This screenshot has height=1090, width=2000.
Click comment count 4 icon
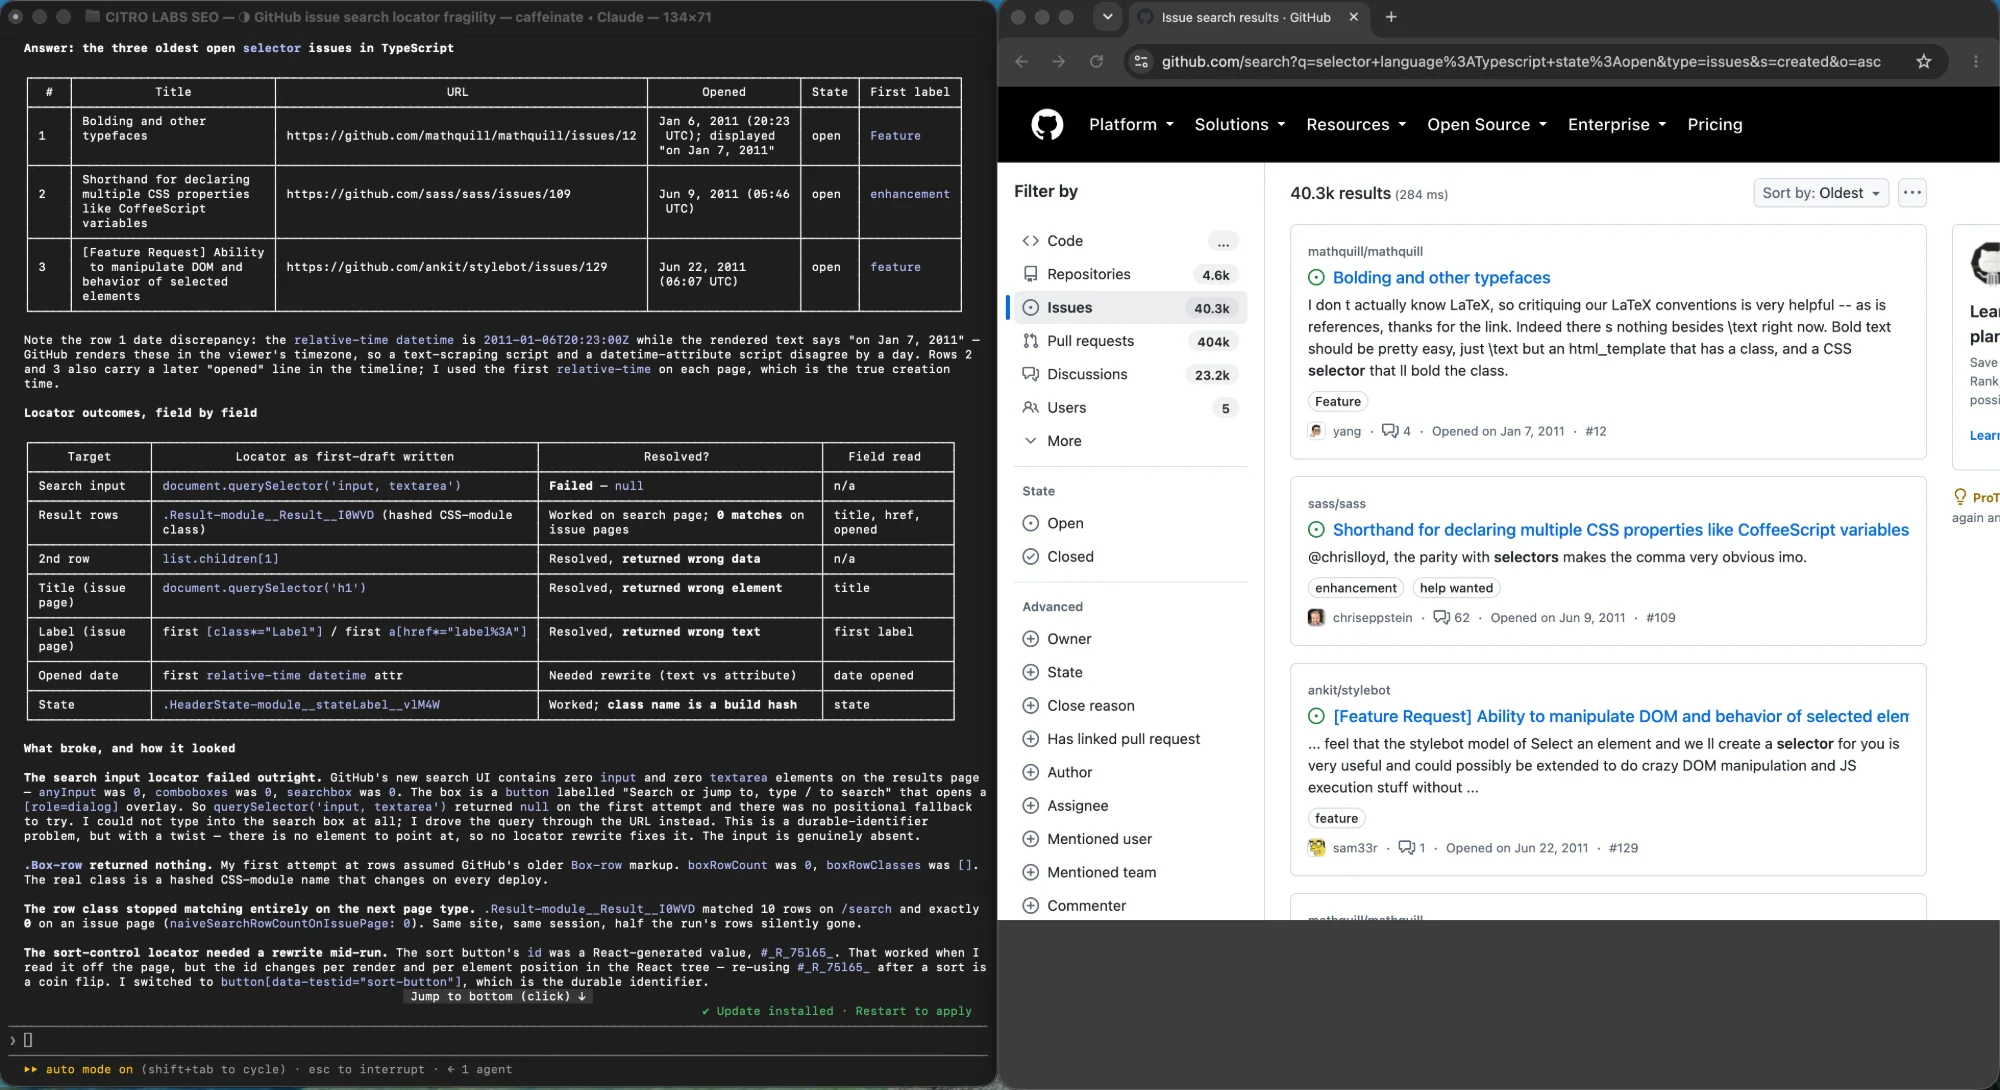coord(1390,431)
